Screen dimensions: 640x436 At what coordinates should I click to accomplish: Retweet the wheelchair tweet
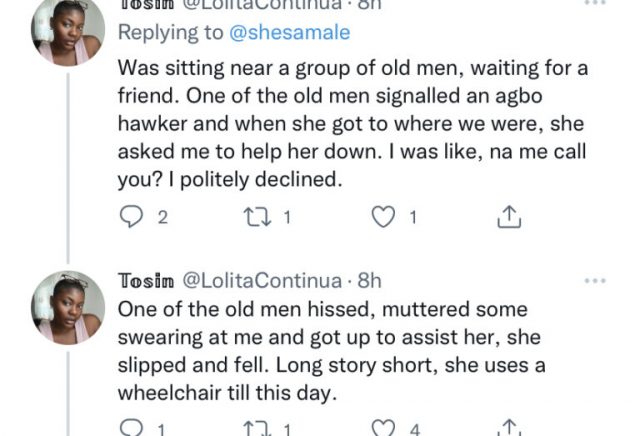click(x=258, y=429)
